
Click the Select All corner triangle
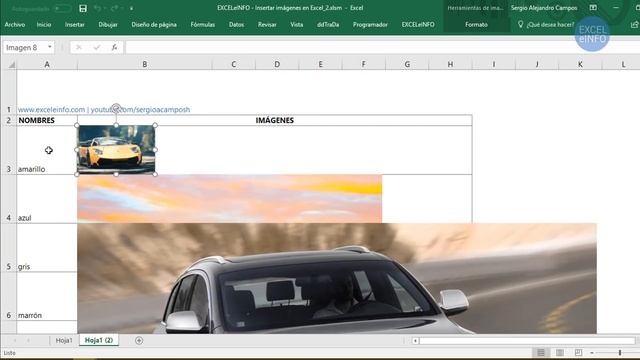[12, 64]
